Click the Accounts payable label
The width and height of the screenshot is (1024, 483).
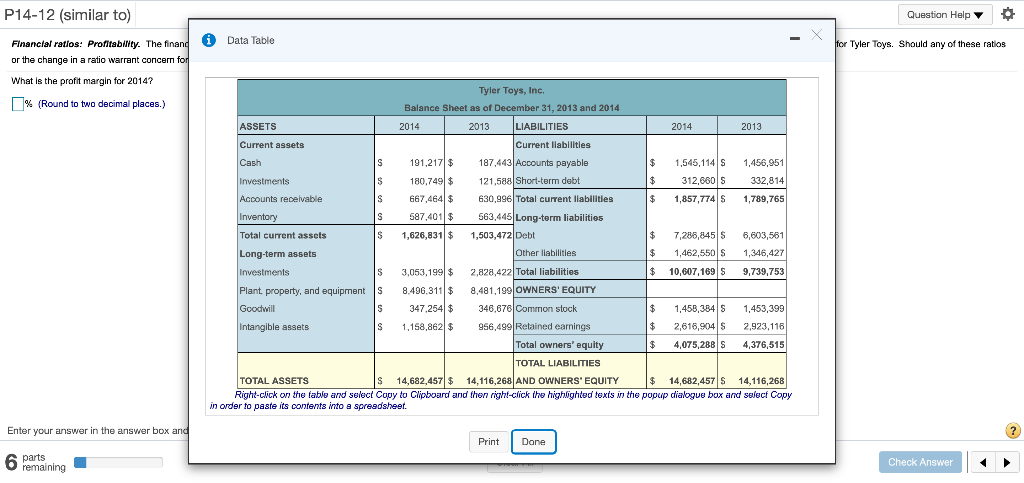(x=552, y=163)
